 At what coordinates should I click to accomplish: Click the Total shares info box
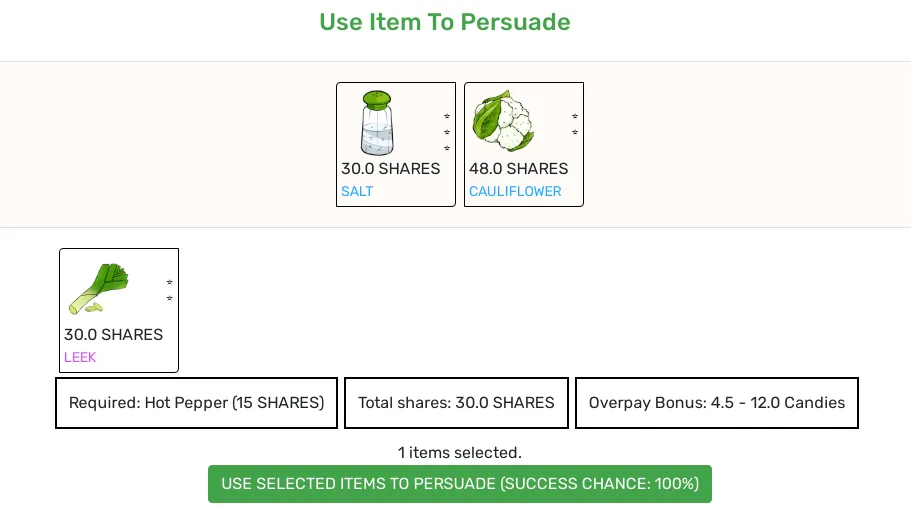pyautogui.click(x=456, y=403)
